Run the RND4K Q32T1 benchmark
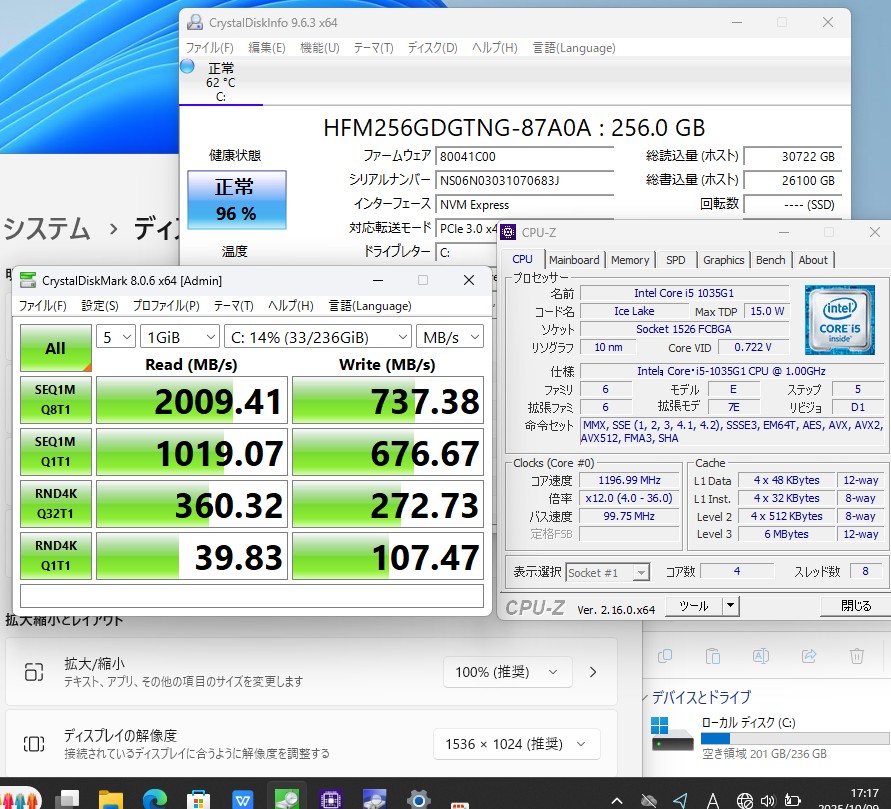 (56, 505)
